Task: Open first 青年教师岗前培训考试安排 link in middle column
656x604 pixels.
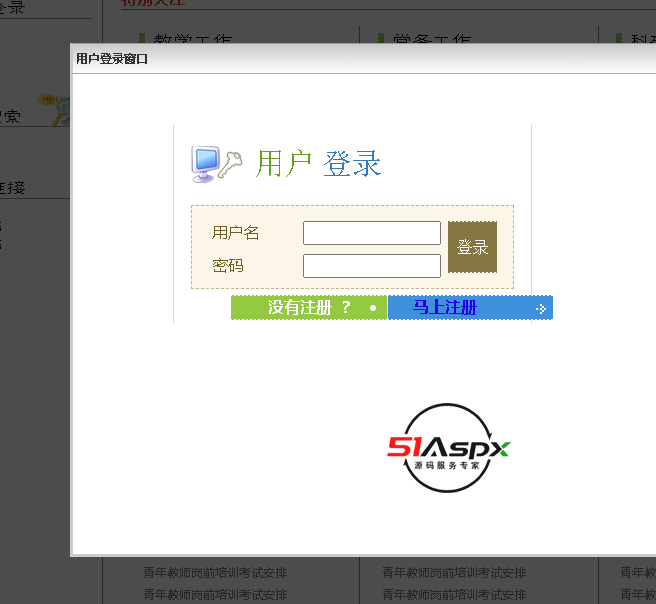Action: (454, 572)
